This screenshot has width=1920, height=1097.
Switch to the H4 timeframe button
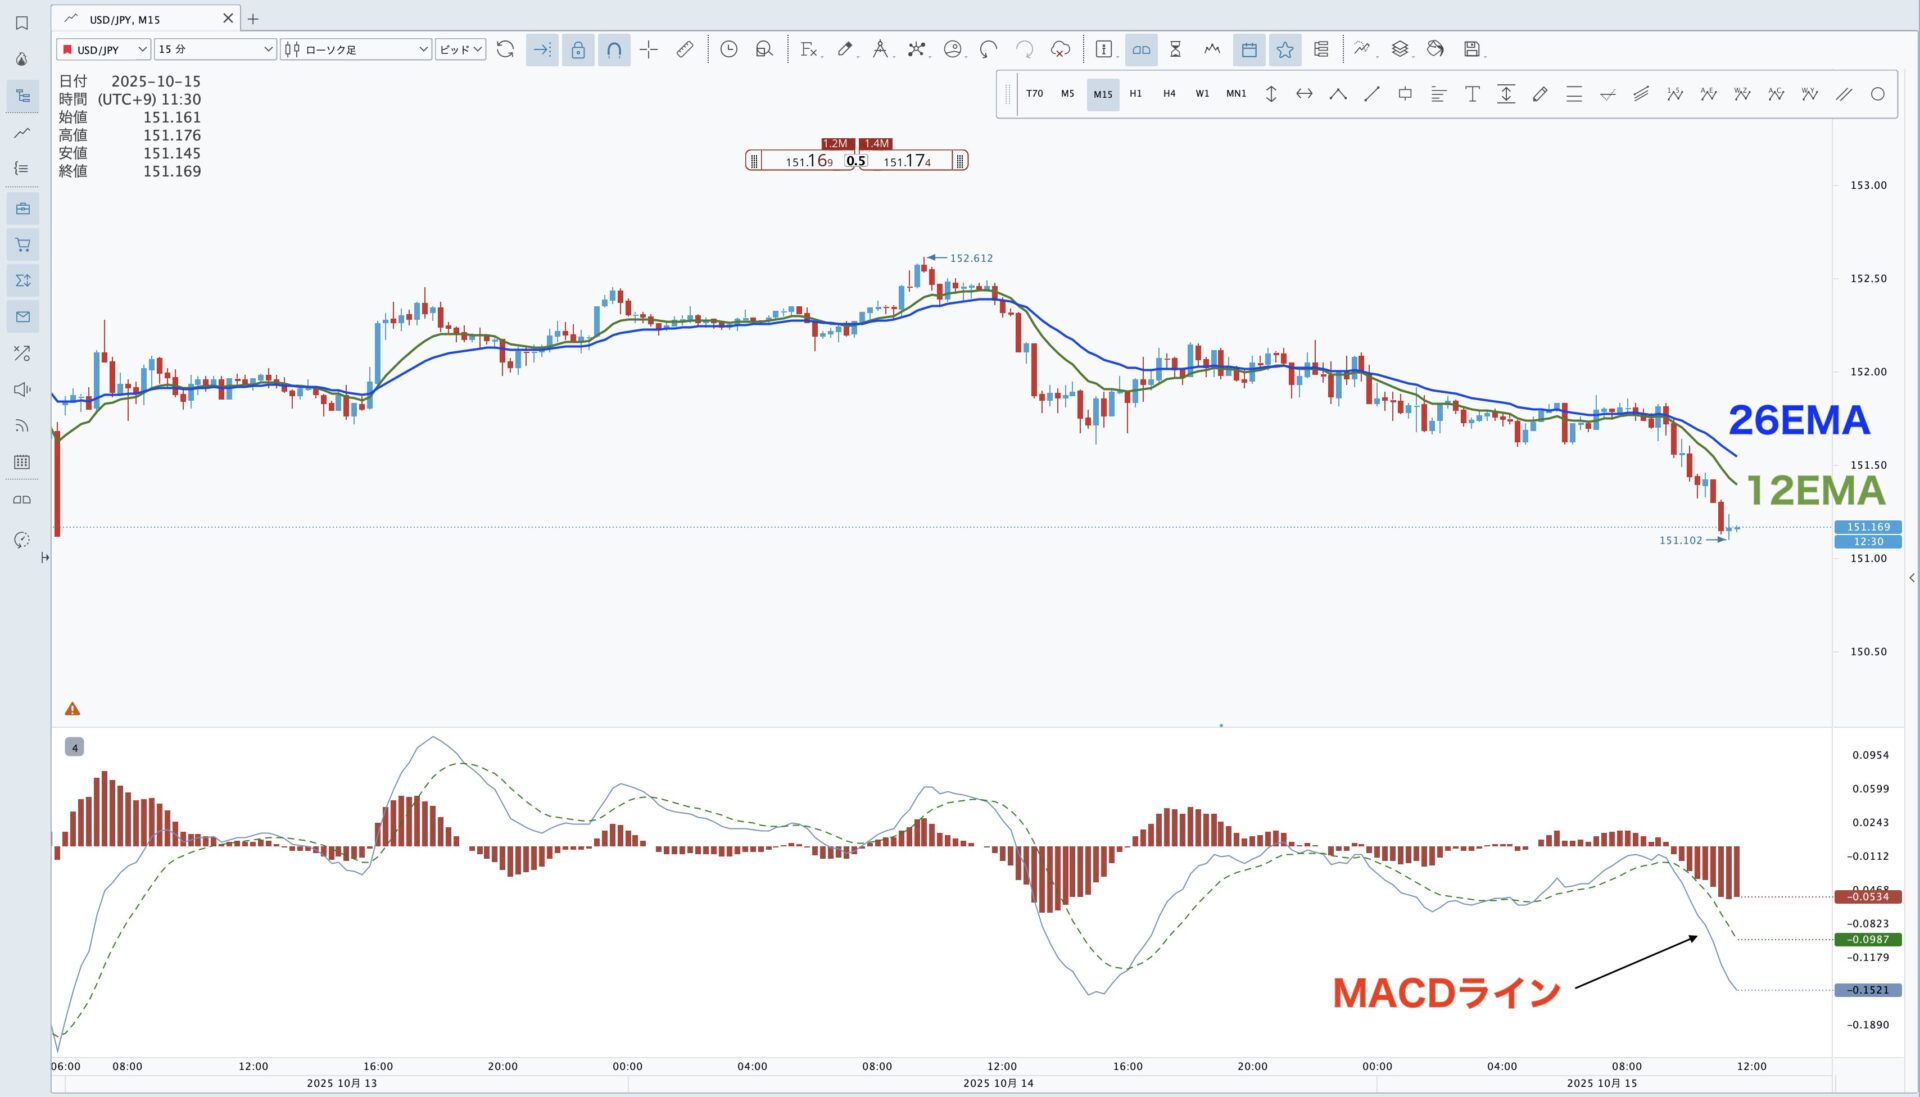[x=1169, y=94]
